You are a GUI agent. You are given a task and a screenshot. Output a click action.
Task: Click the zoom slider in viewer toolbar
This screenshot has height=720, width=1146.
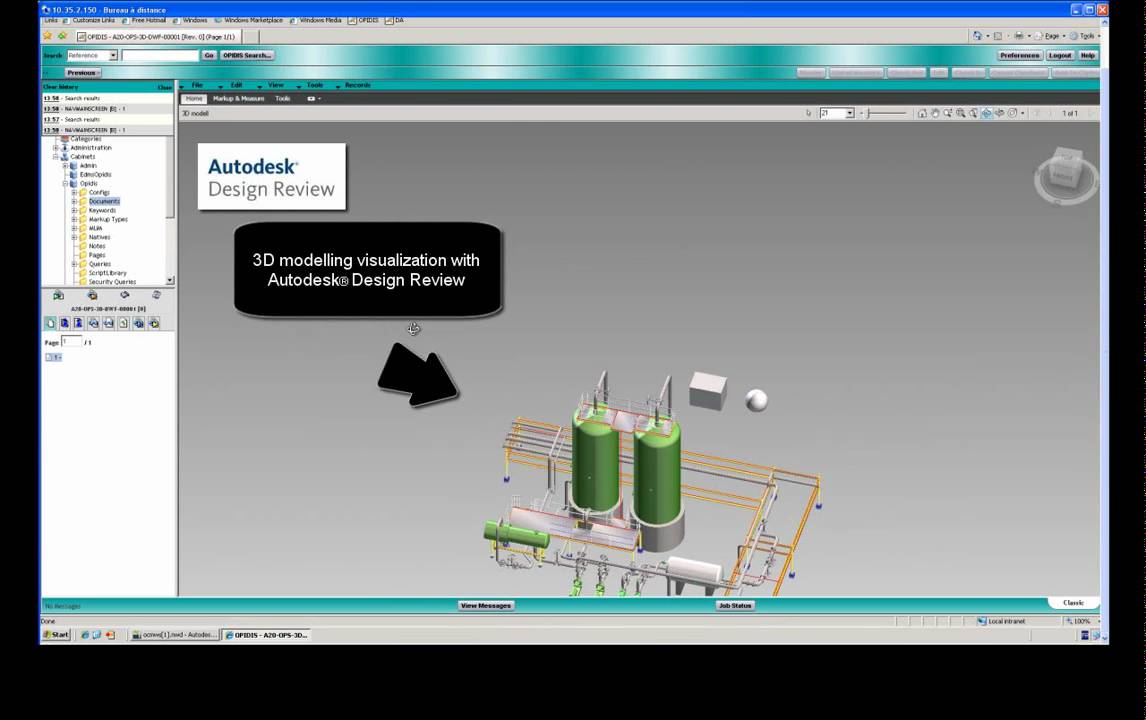(886, 113)
